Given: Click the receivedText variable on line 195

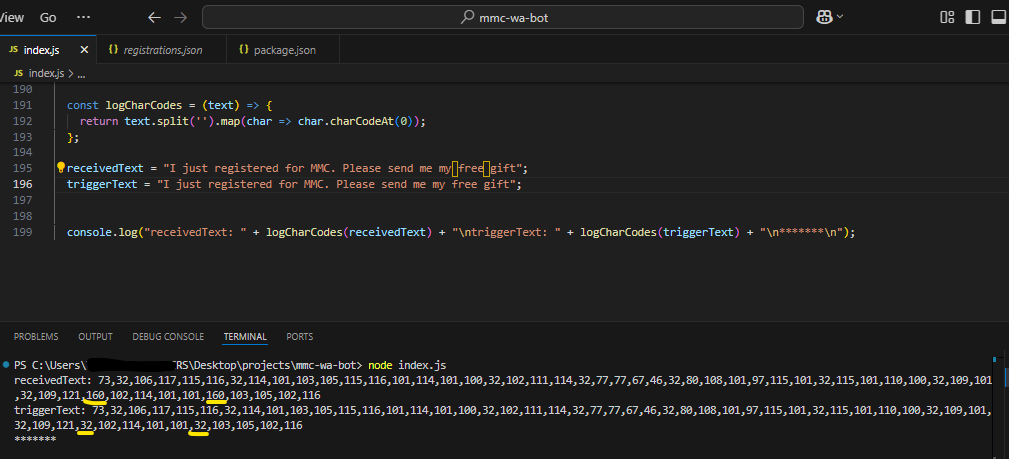Looking at the screenshot, I should (105, 168).
